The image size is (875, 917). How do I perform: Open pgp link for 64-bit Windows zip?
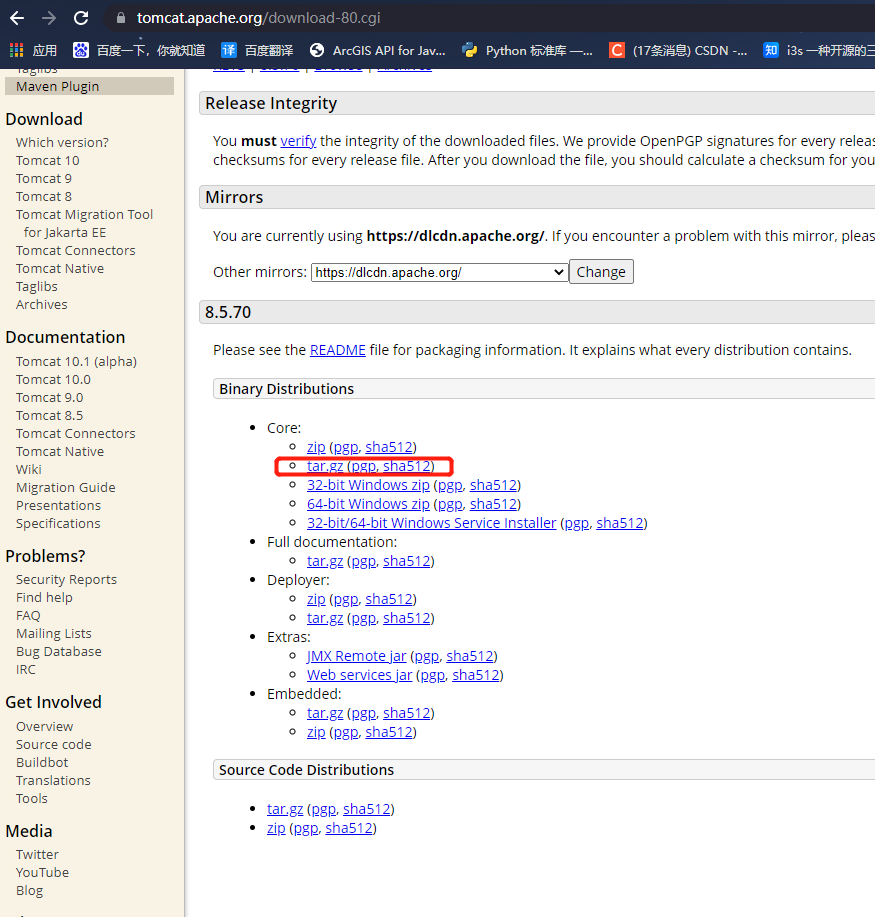[450, 504]
